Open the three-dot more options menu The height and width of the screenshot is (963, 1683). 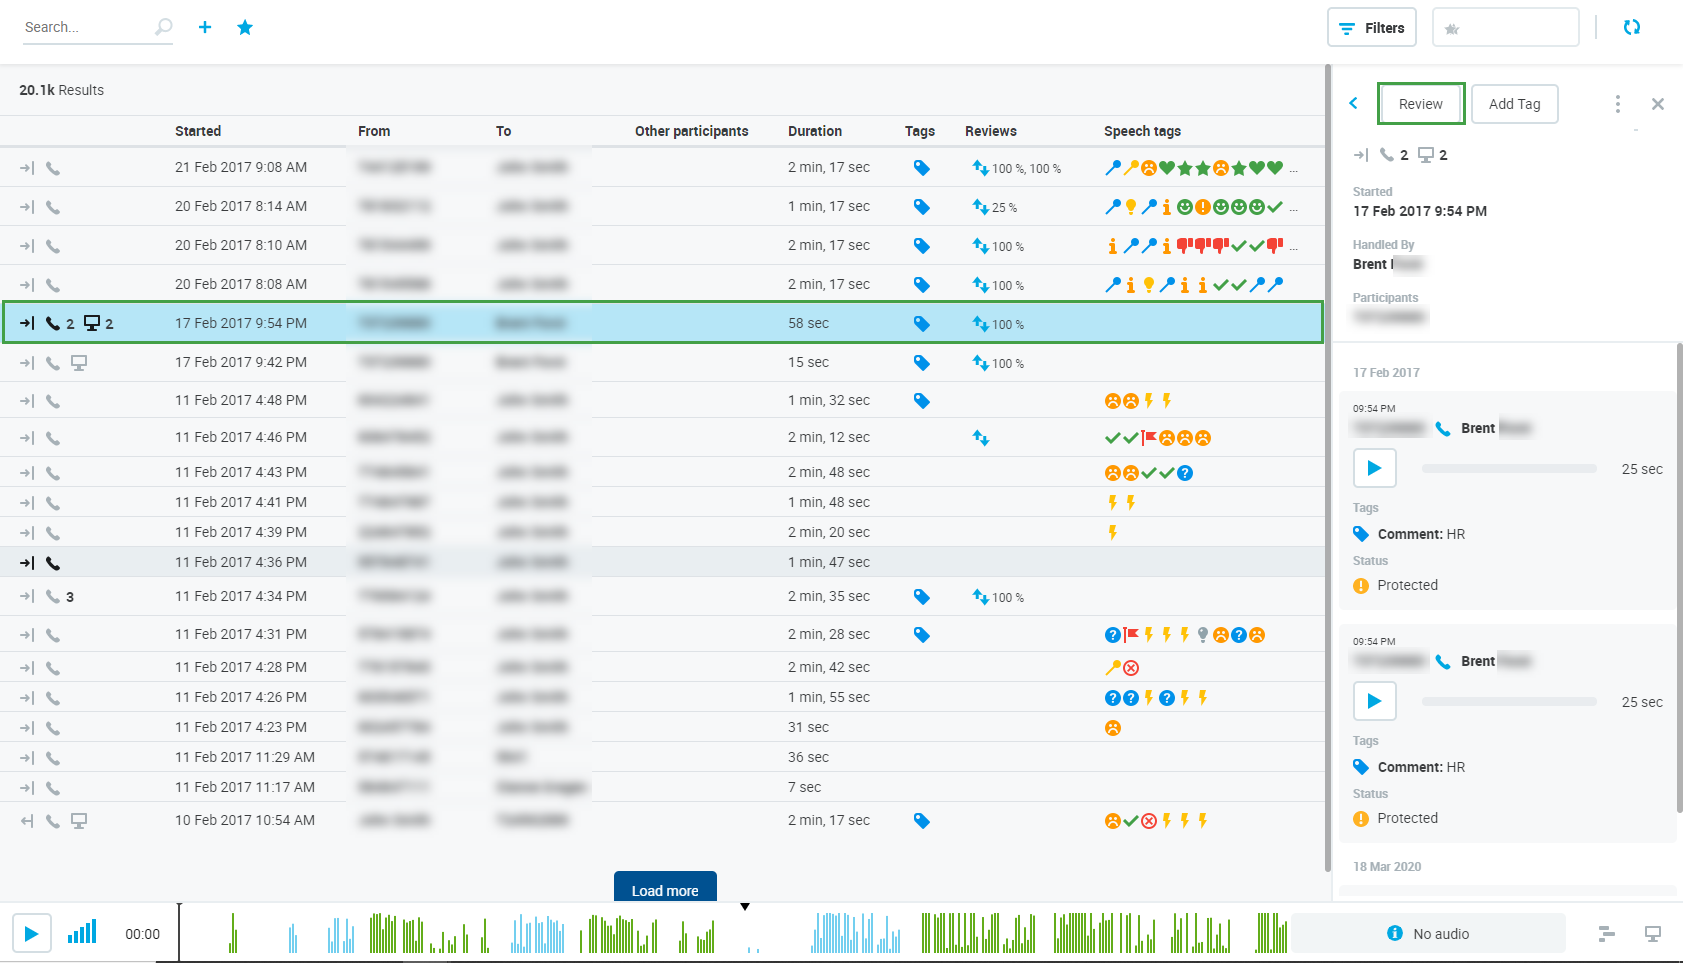pyautogui.click(x=1617, y=104)
